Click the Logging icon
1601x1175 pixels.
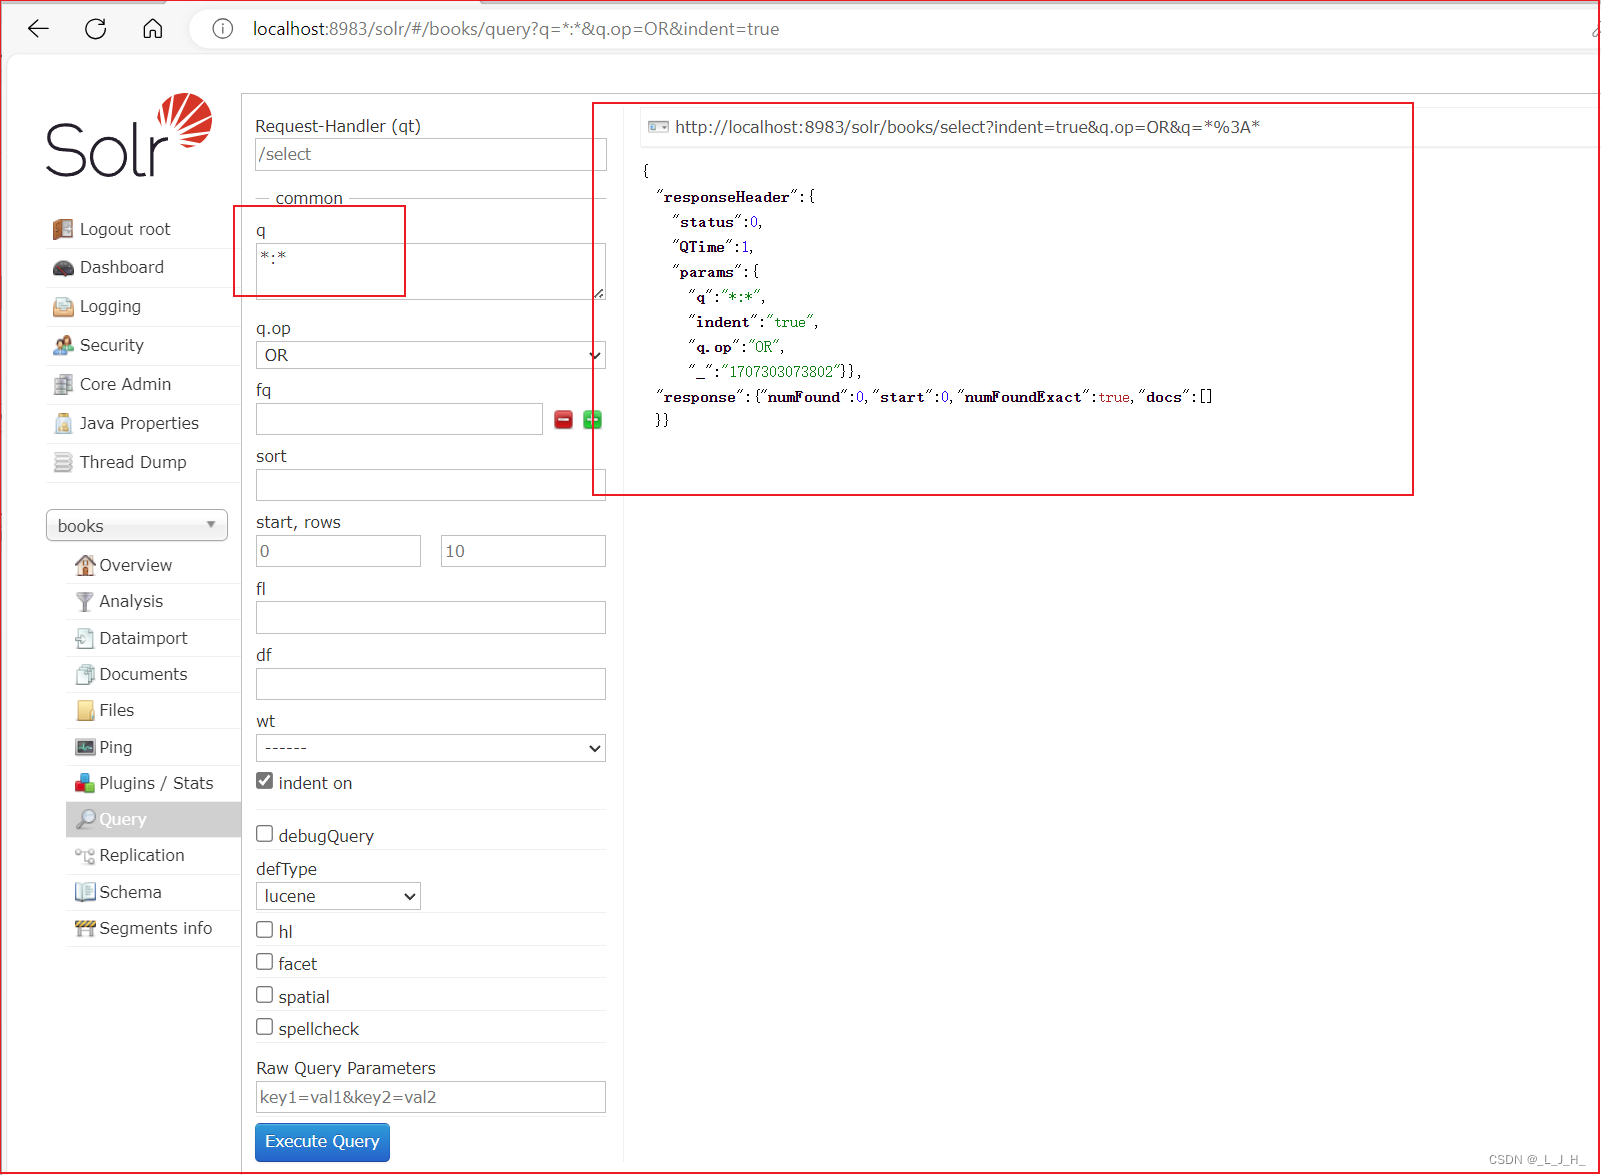(x=63, y=307)
